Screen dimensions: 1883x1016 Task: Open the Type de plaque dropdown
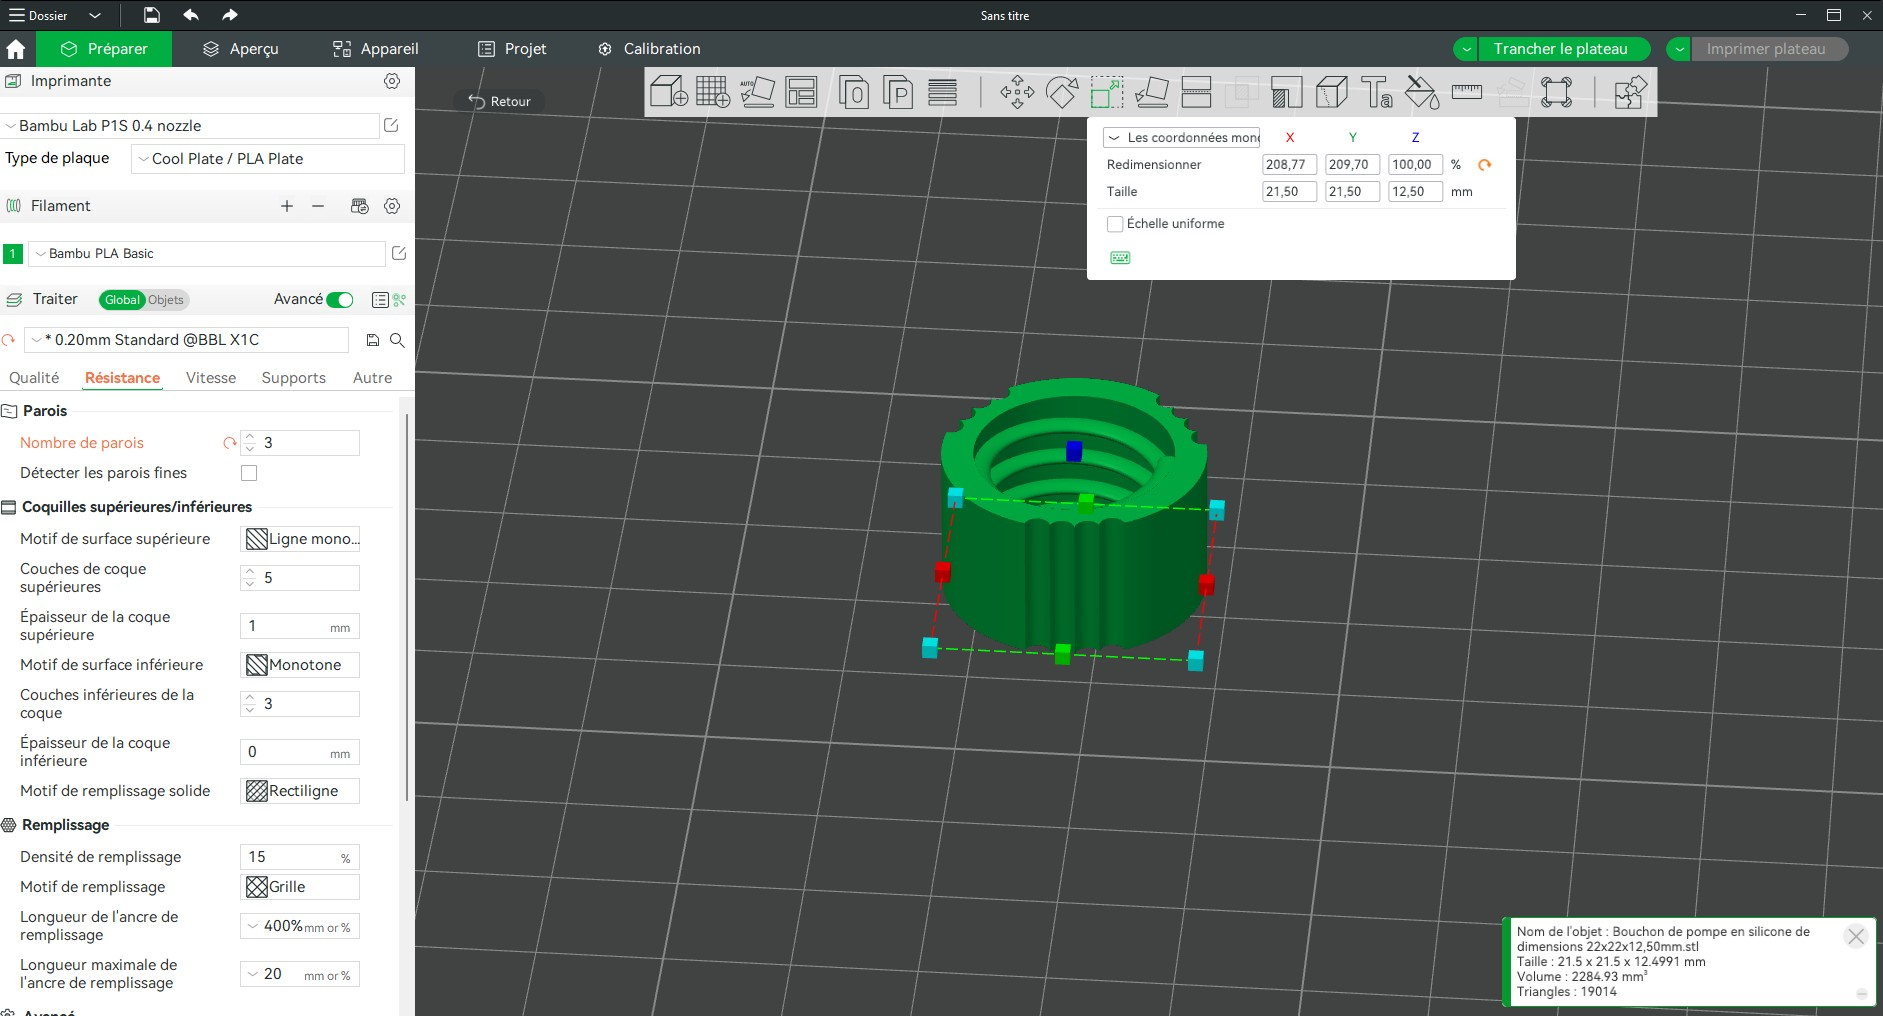click(x=268, y=159)
